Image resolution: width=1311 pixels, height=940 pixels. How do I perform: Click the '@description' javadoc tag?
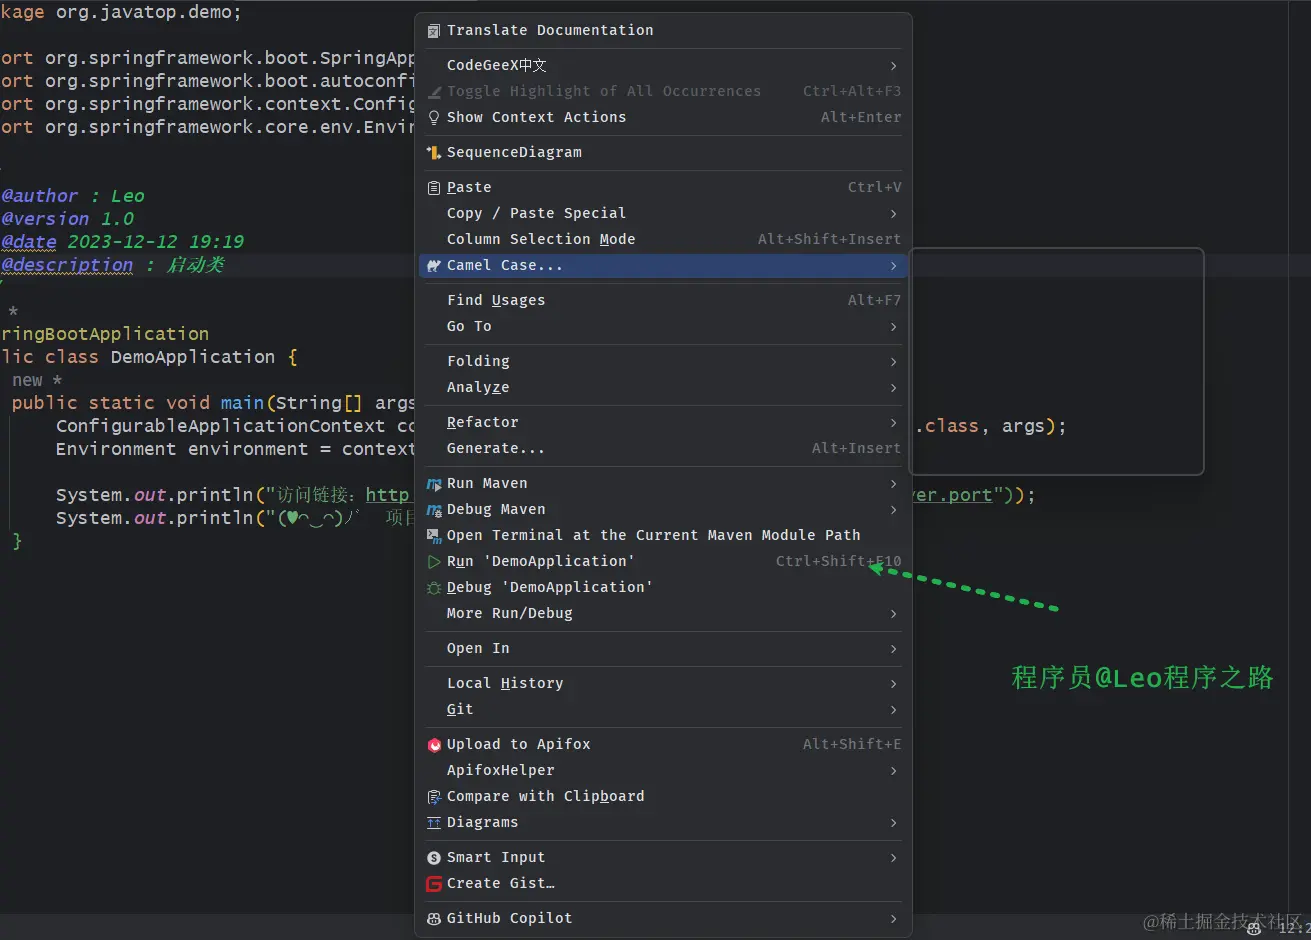point(67,265)
